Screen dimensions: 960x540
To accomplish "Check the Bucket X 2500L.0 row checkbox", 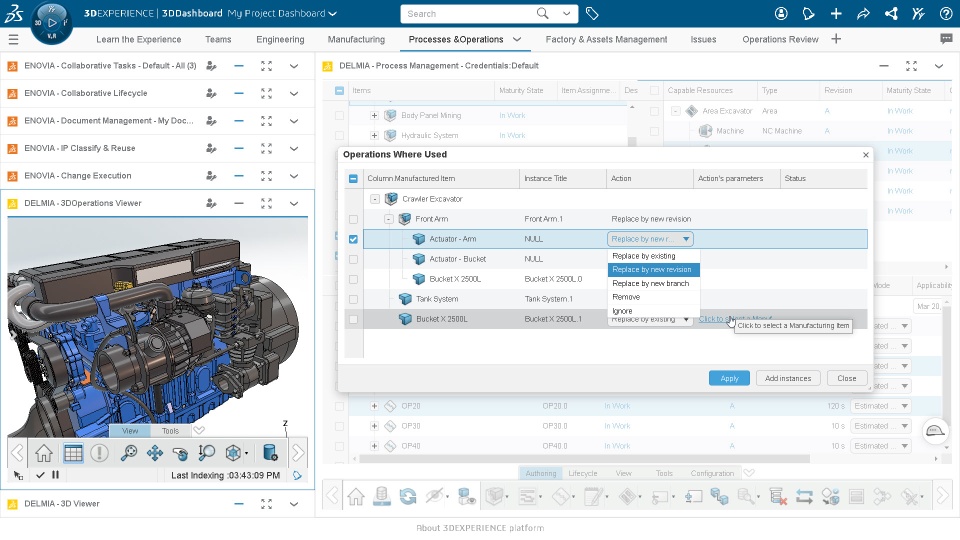I will coord(353,279).
